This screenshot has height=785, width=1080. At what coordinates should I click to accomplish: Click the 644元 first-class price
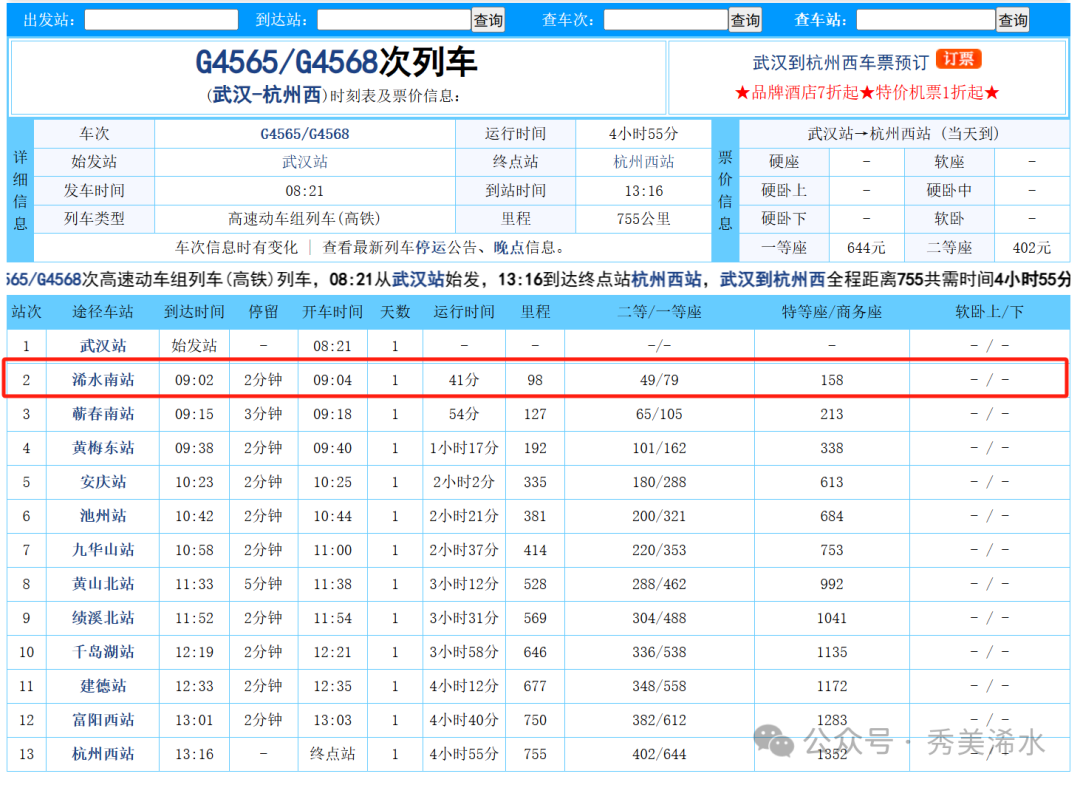(866, 248)
